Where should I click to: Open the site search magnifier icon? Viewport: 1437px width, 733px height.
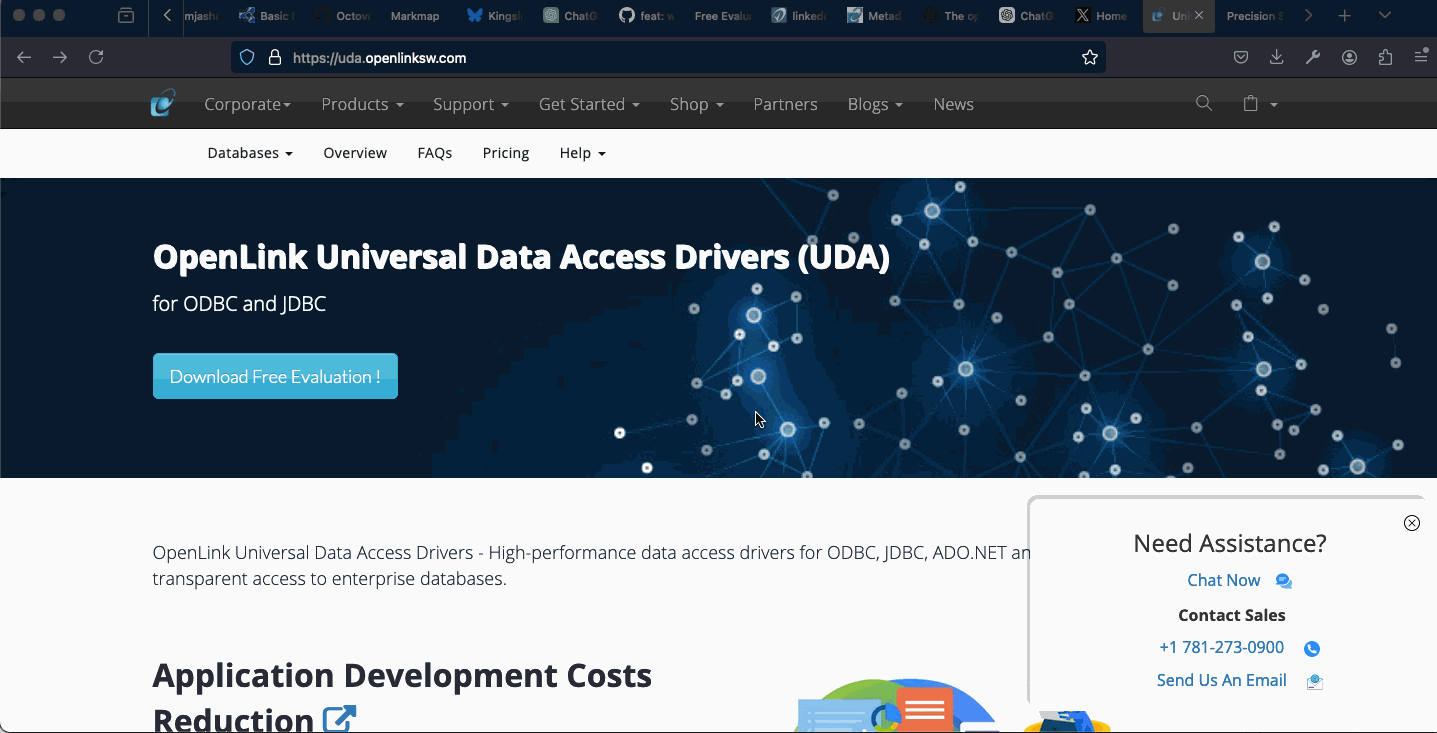click(1203, 103)
